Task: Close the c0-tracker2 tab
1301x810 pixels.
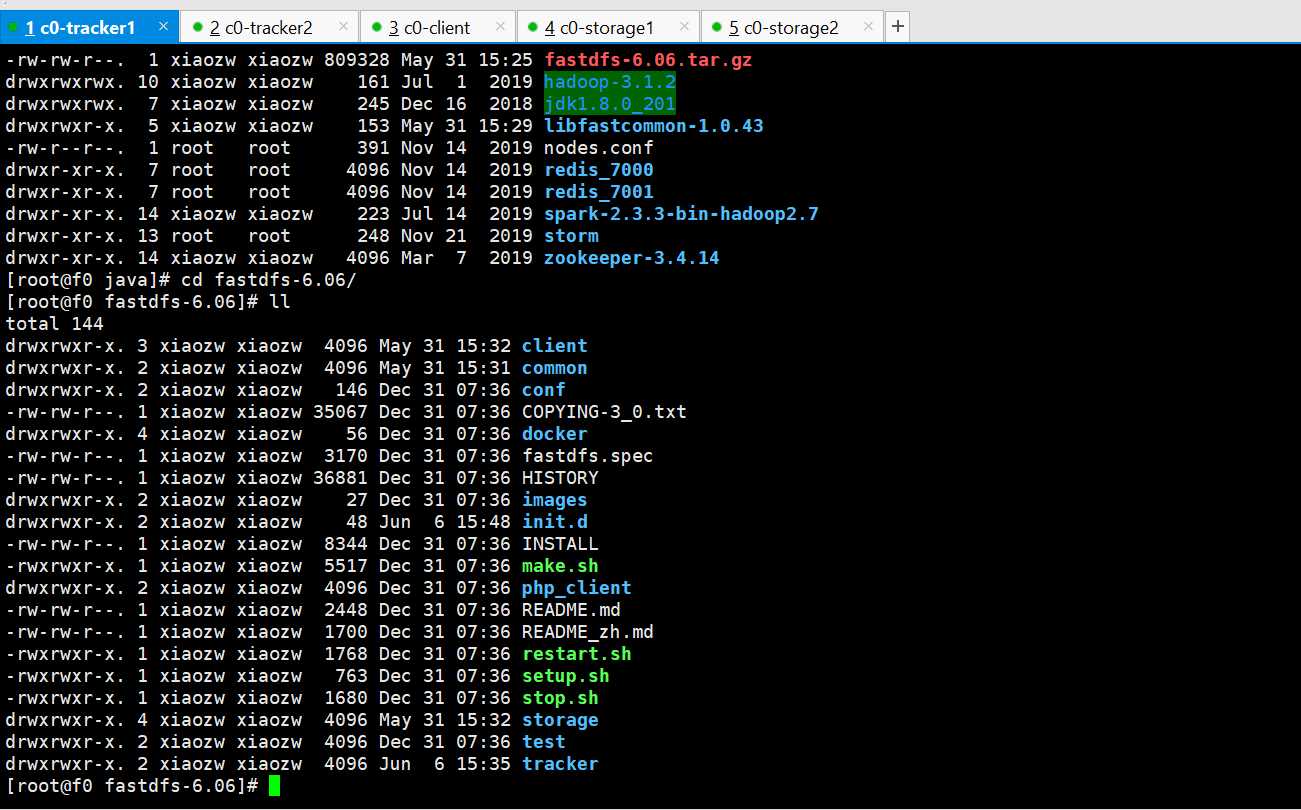Action: (343, 27)
